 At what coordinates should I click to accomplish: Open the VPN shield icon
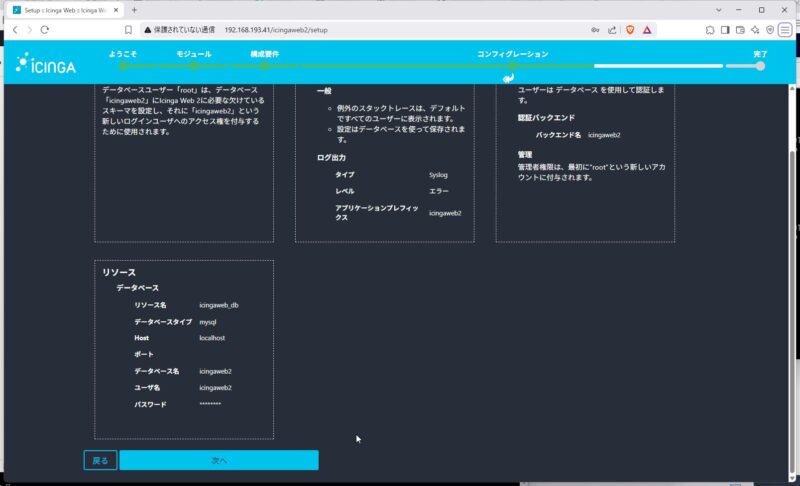point(770,30)
